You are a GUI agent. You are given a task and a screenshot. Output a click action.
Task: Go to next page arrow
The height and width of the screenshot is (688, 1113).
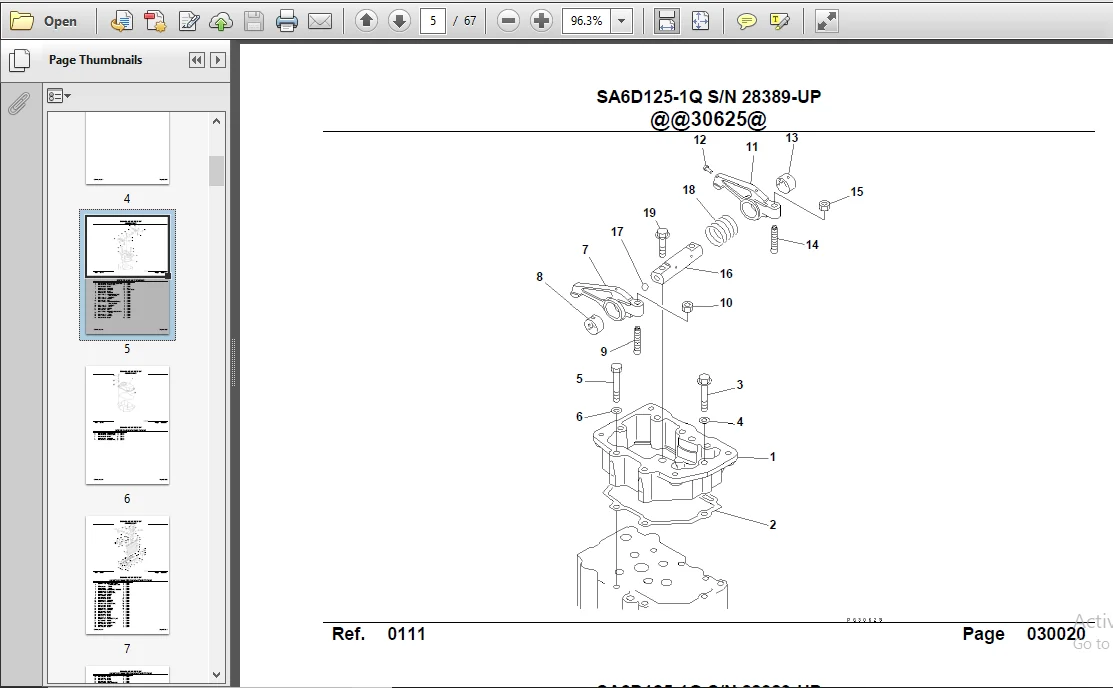(x=400, y=21)
